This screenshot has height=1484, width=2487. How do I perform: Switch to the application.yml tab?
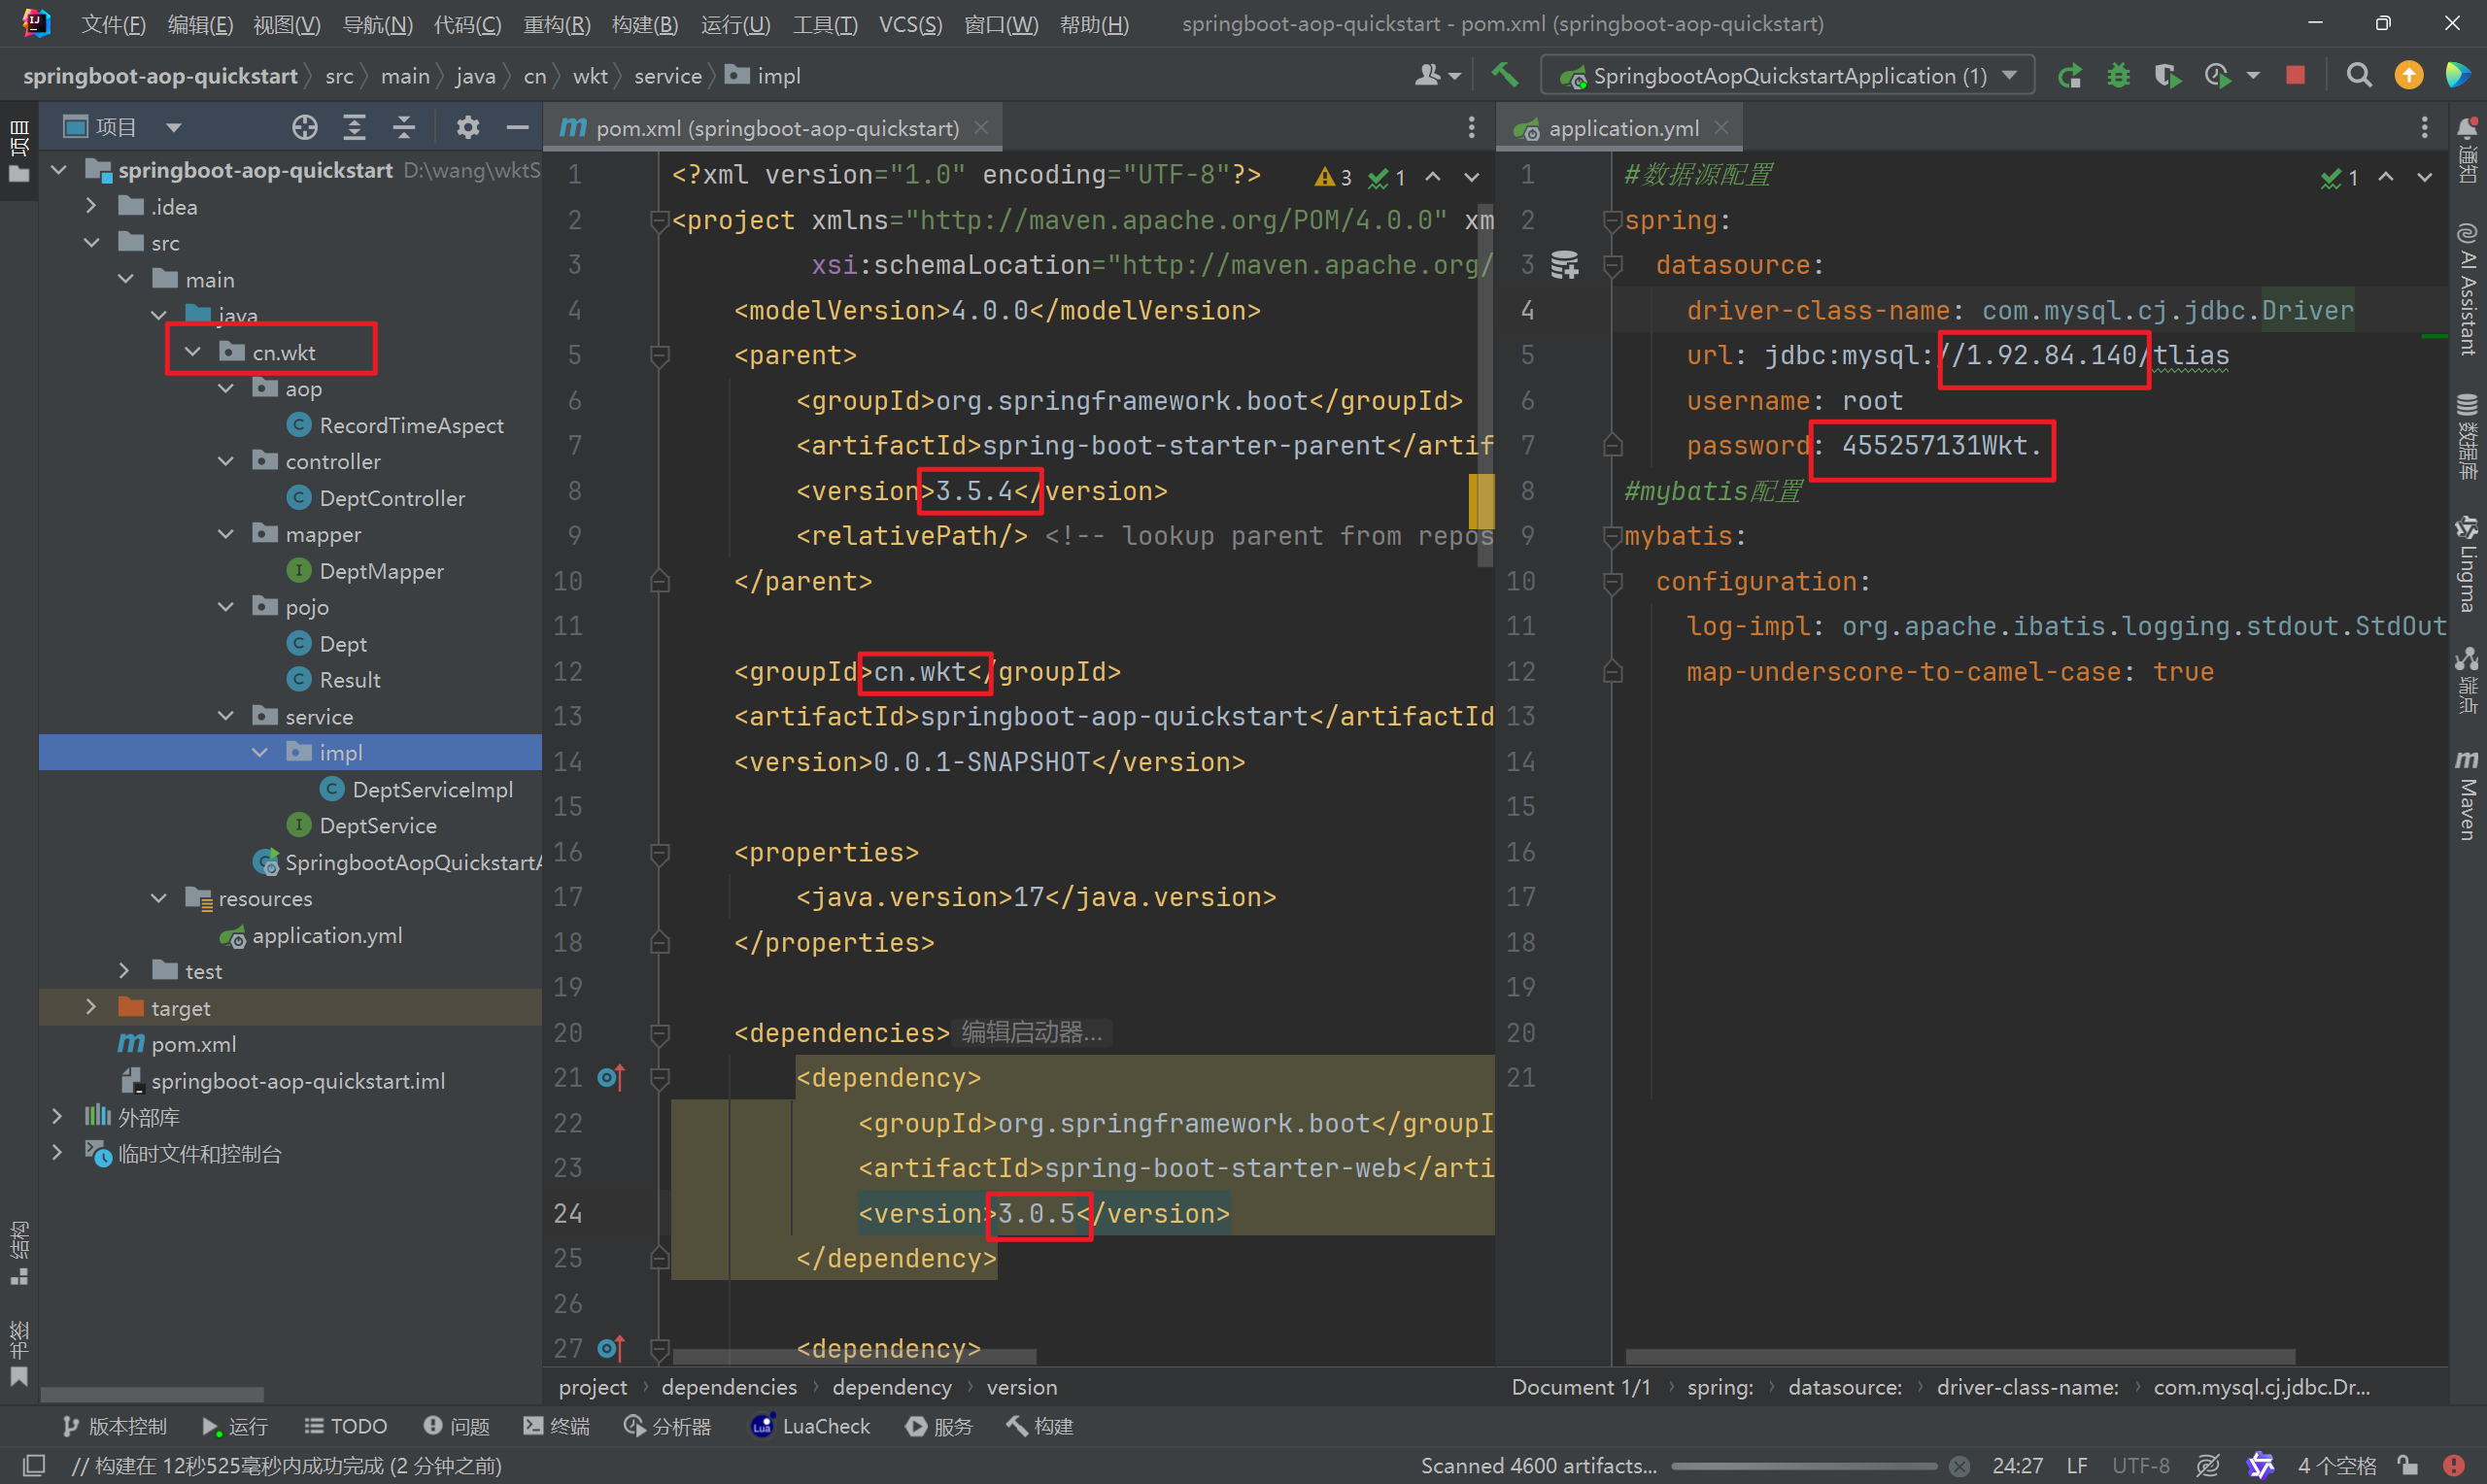(1622, 128)
